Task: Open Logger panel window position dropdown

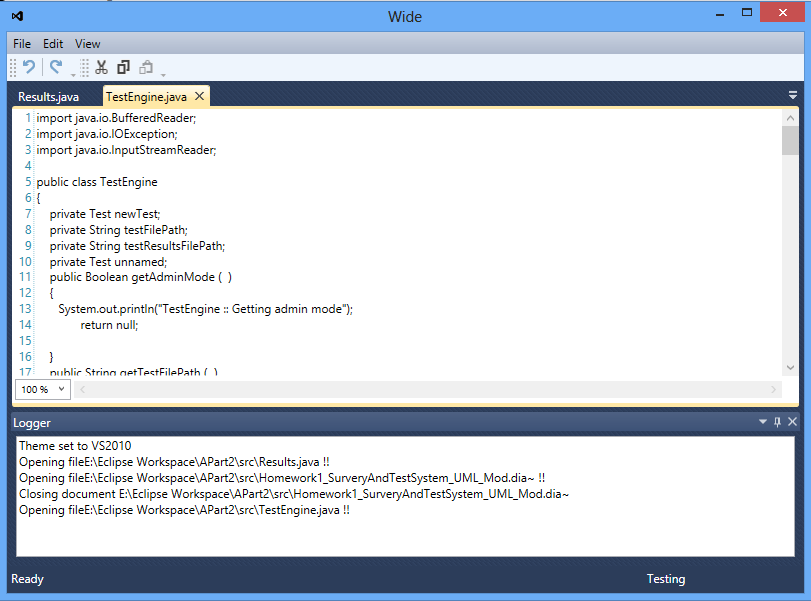Action: coord(762,422)
